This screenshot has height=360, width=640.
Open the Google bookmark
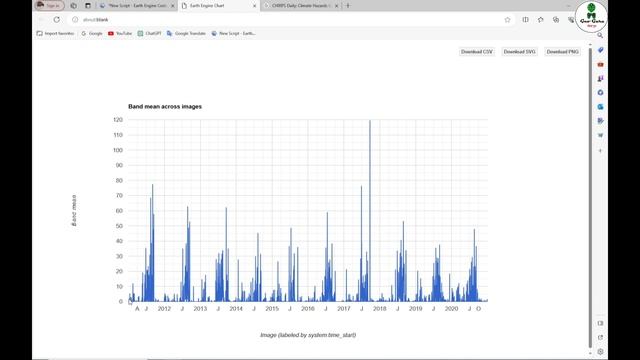[92, 33]
